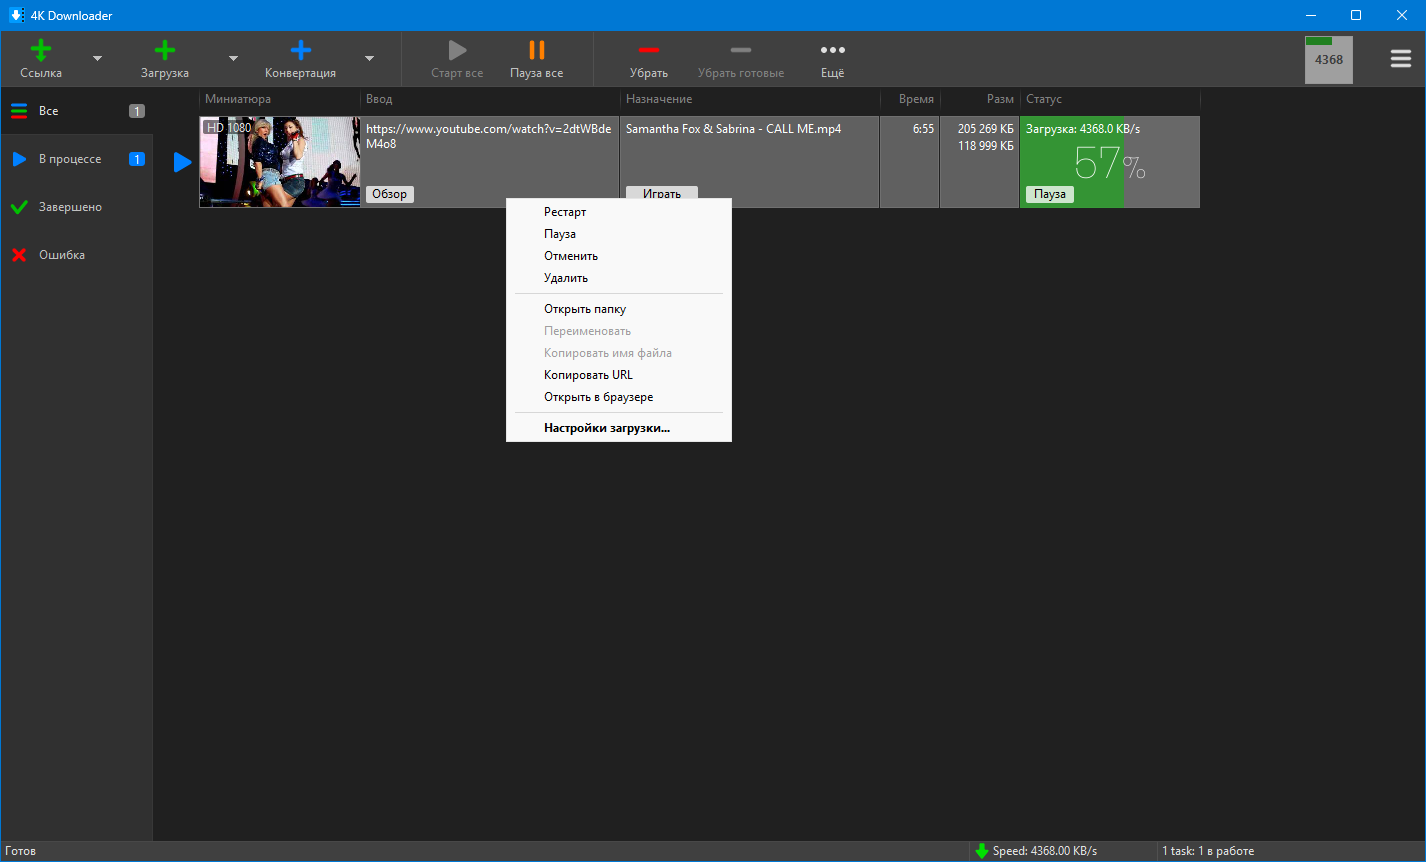Click the green plus Ссылка icon
The image size is (1426, 862).
[41, 51]
